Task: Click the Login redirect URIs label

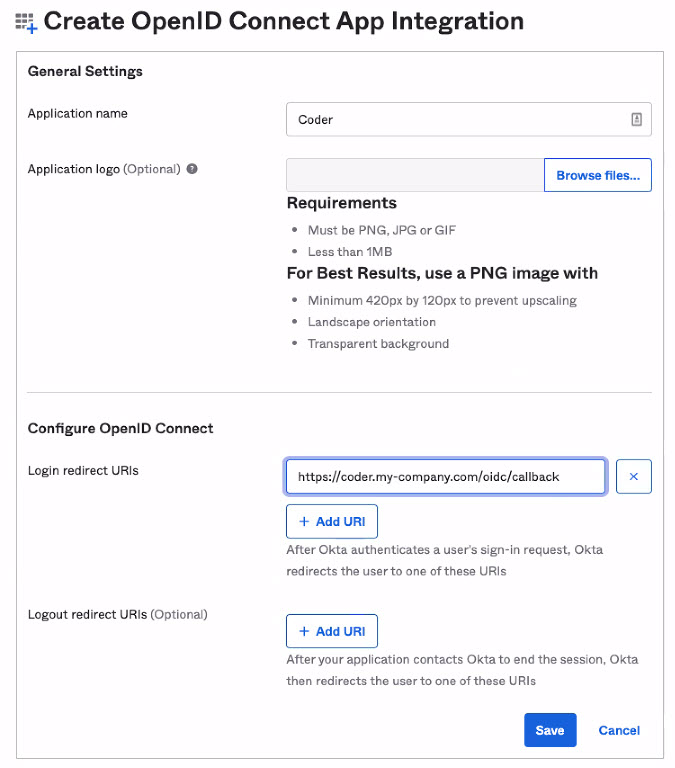Action: [83, 471]
